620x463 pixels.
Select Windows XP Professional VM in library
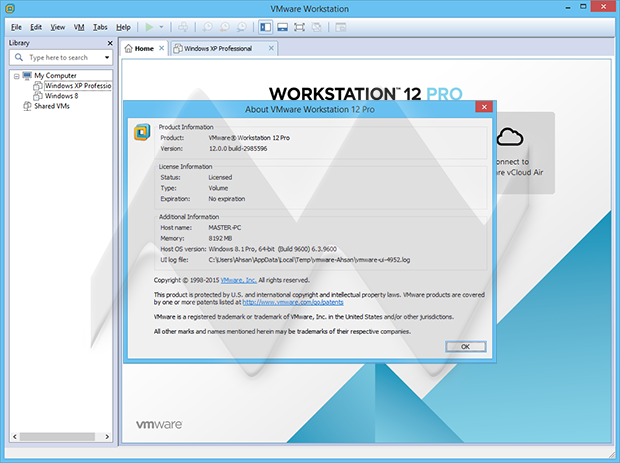coord(78,85)
